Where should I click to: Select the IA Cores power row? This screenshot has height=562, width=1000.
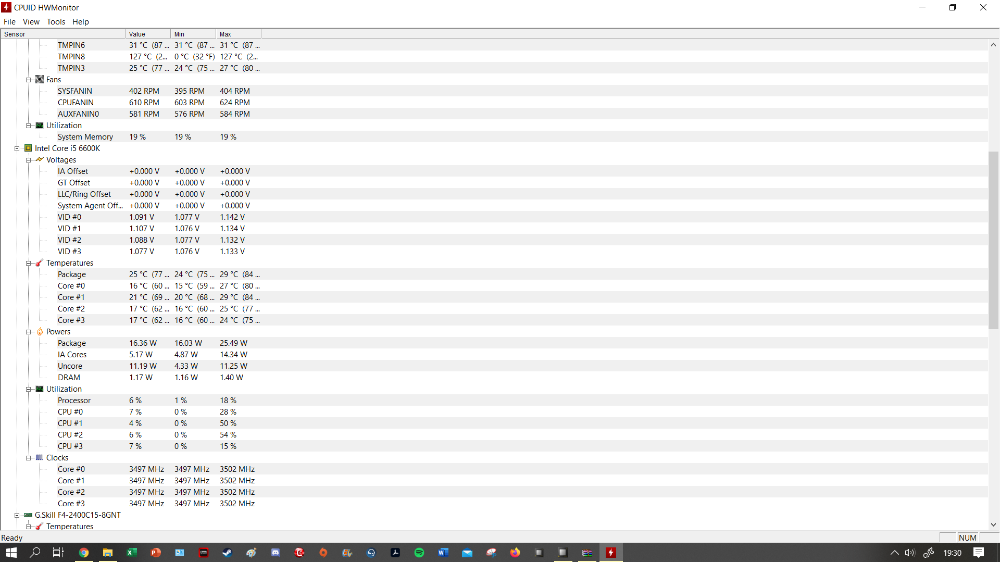(494, 355)
